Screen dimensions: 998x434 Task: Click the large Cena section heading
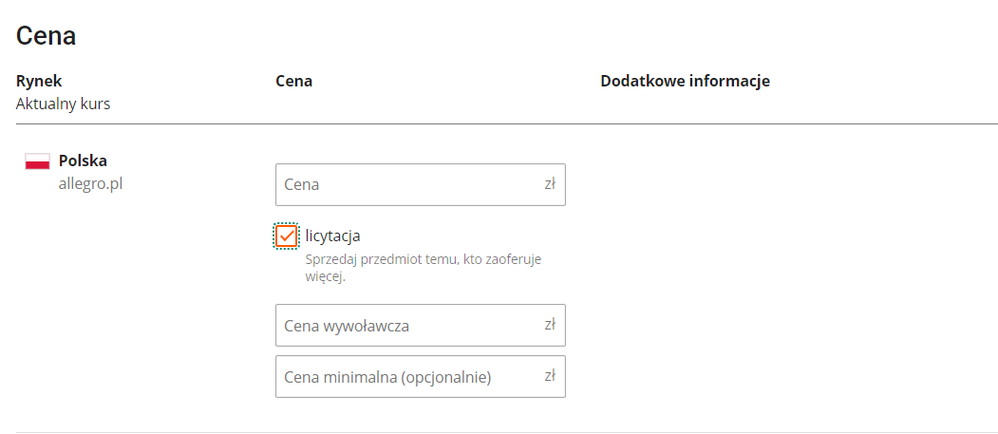(x=46, y=36)
